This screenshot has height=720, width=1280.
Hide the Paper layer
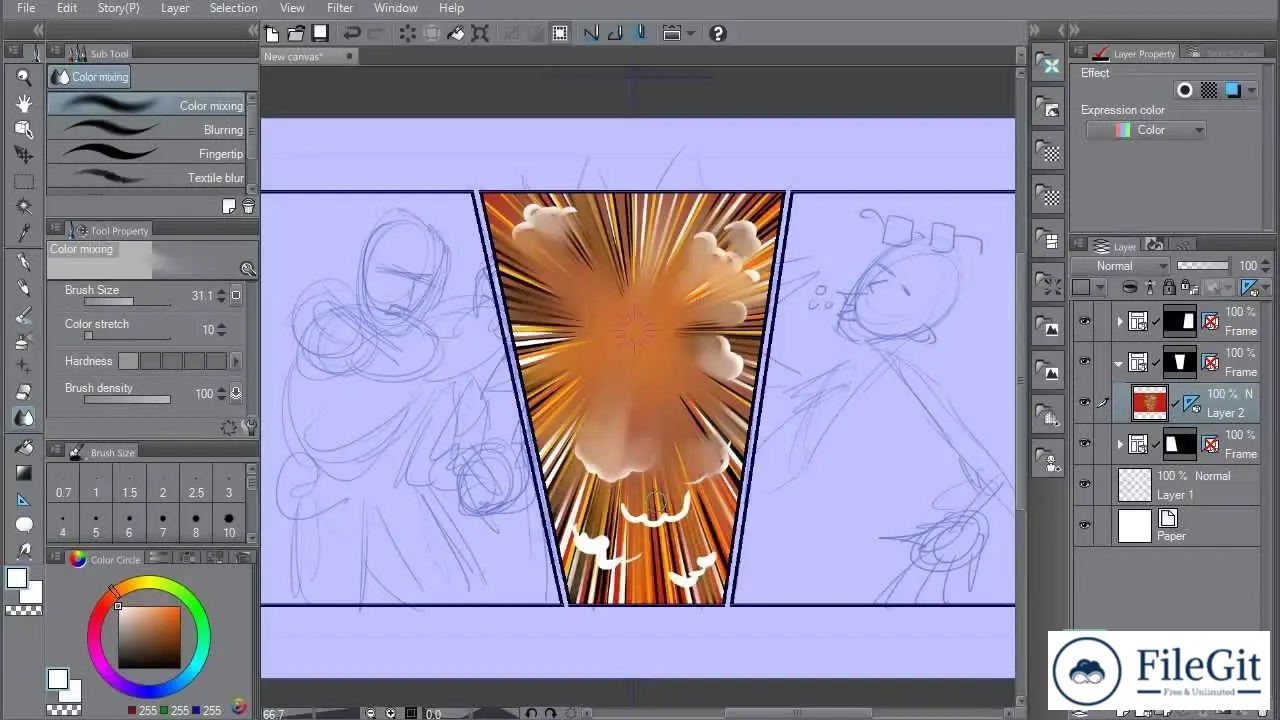pyautogui.click(x=1084, y=525)
